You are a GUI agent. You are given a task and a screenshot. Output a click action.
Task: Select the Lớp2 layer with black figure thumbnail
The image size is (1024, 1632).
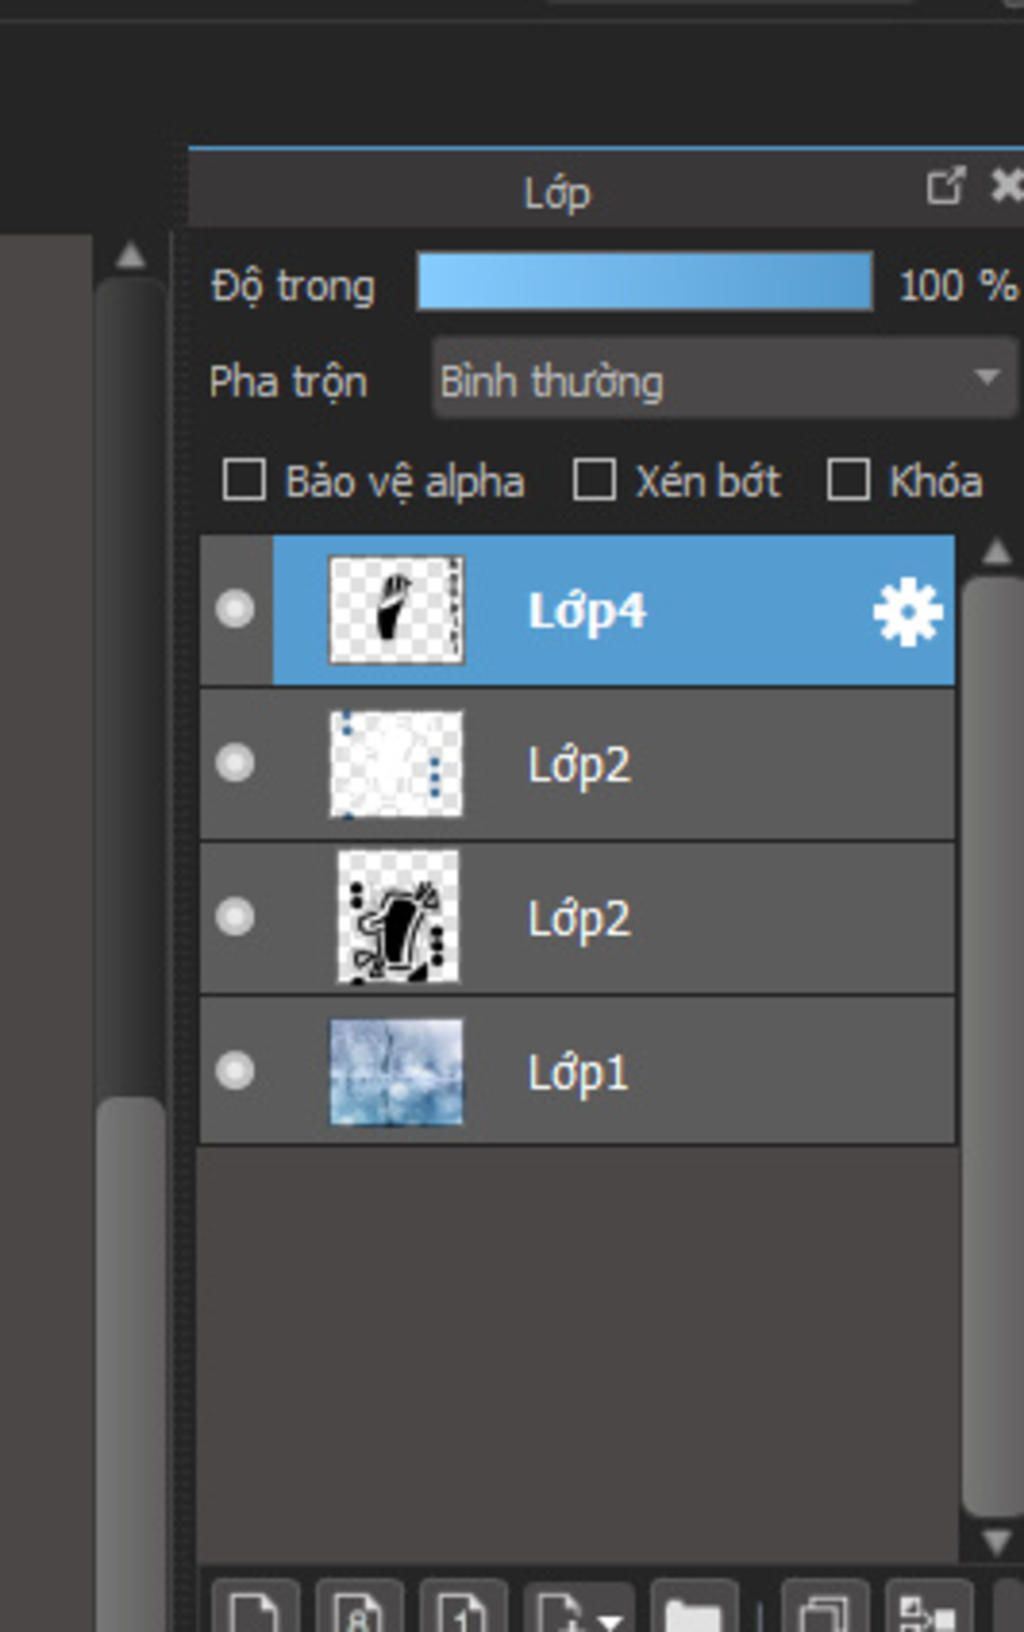point(700,918)
